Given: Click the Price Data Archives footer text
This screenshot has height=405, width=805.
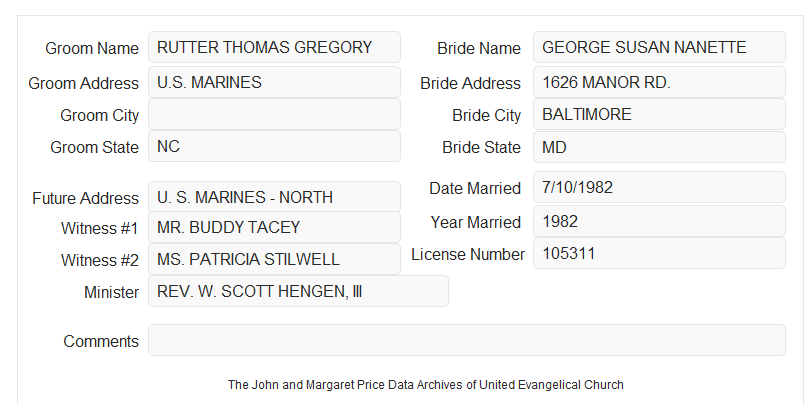Looking at the screenshot, I should pyautogui.click(x=426, y=384).
